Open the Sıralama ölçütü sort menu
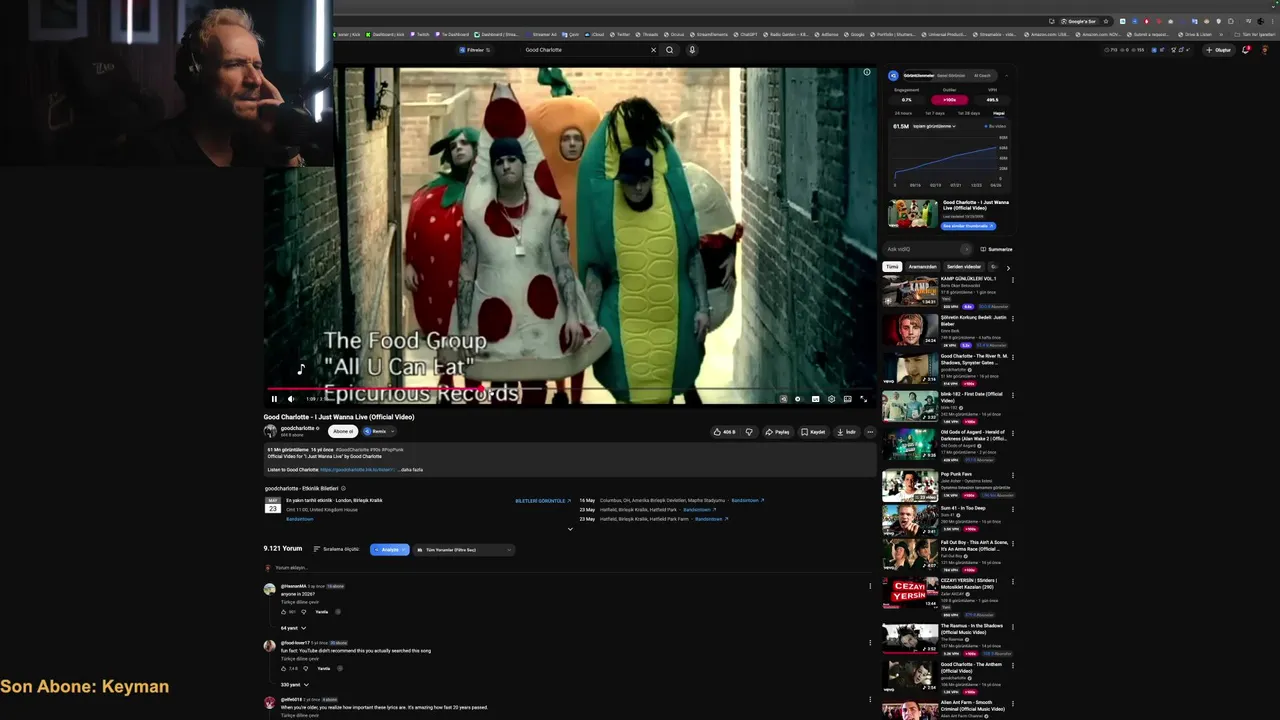This screenshot has height=720, width=1280. (336, 549)
